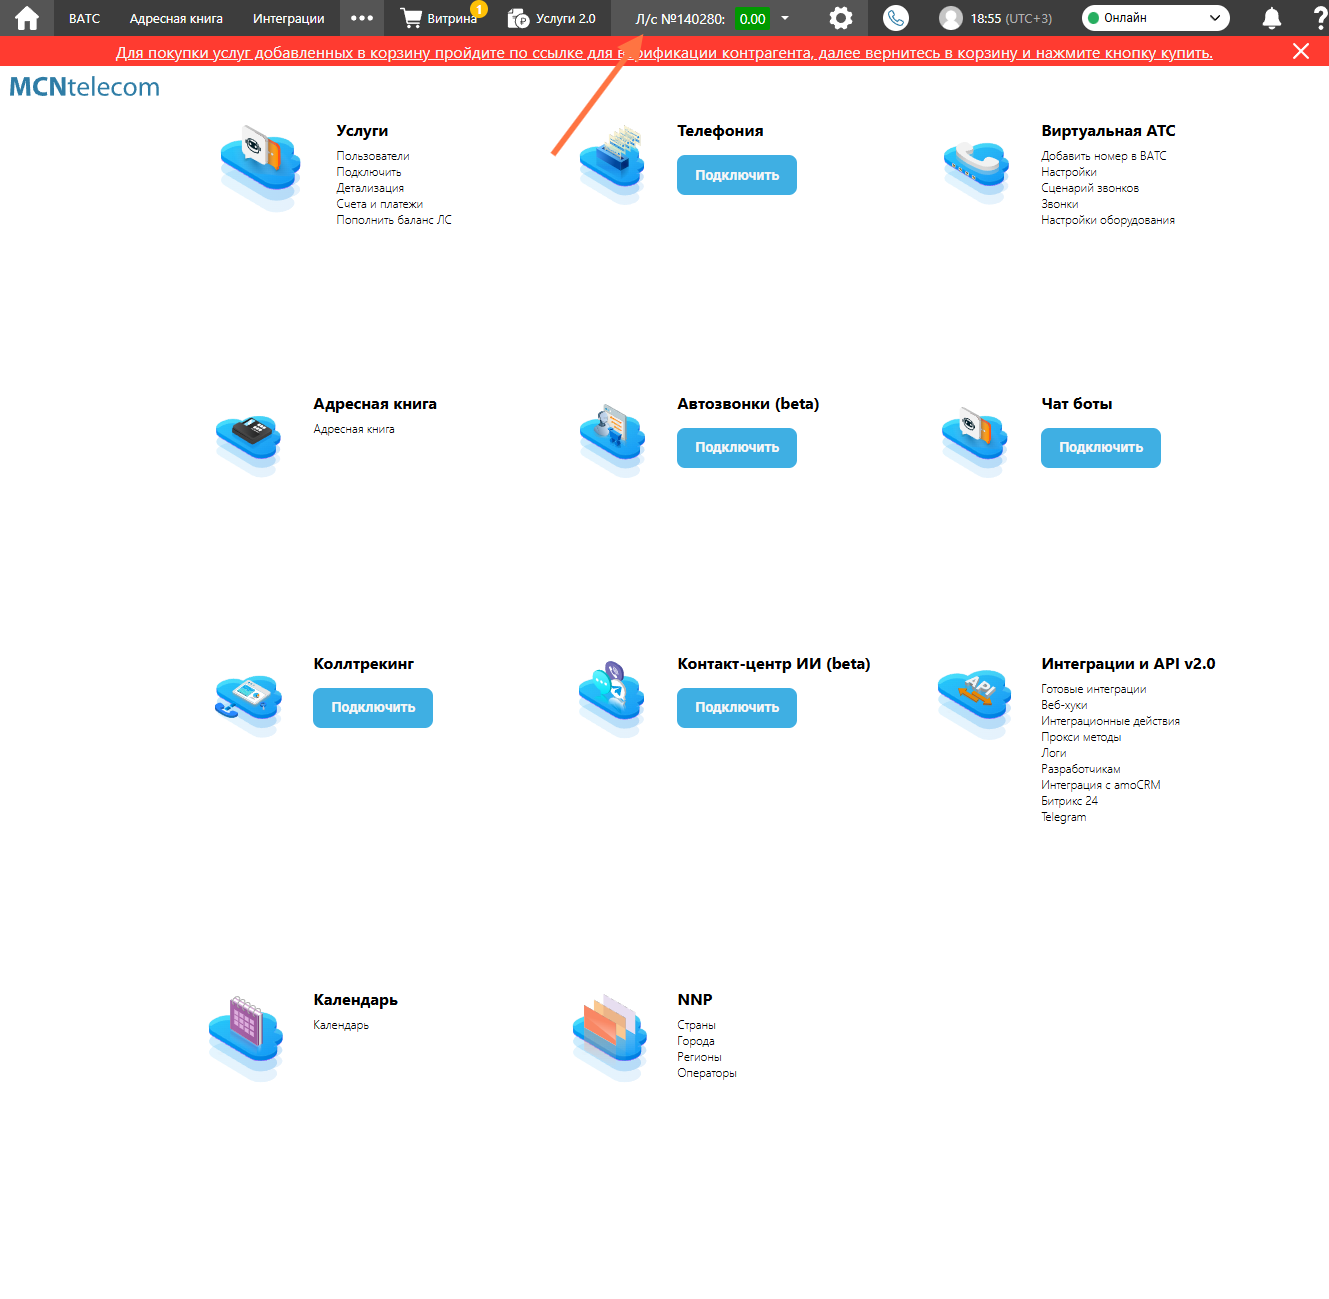Open the three-dots more menu

pyautogui.click(x=362, y=18)
